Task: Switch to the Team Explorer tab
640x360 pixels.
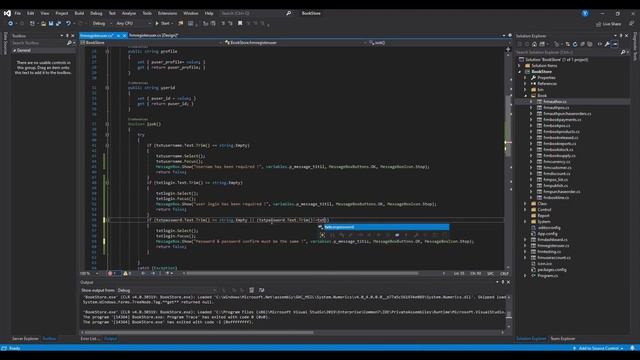Action: (562, 338)
